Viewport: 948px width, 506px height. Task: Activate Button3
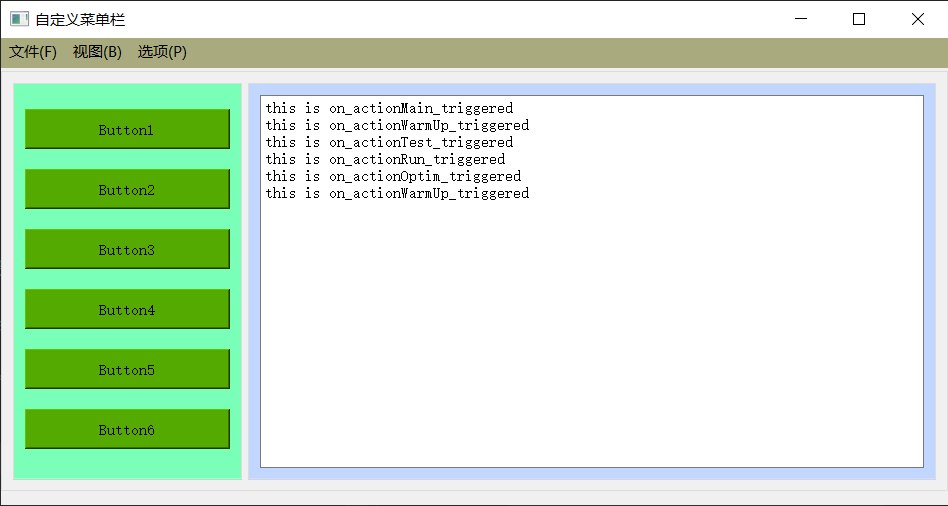pos(127,249)
